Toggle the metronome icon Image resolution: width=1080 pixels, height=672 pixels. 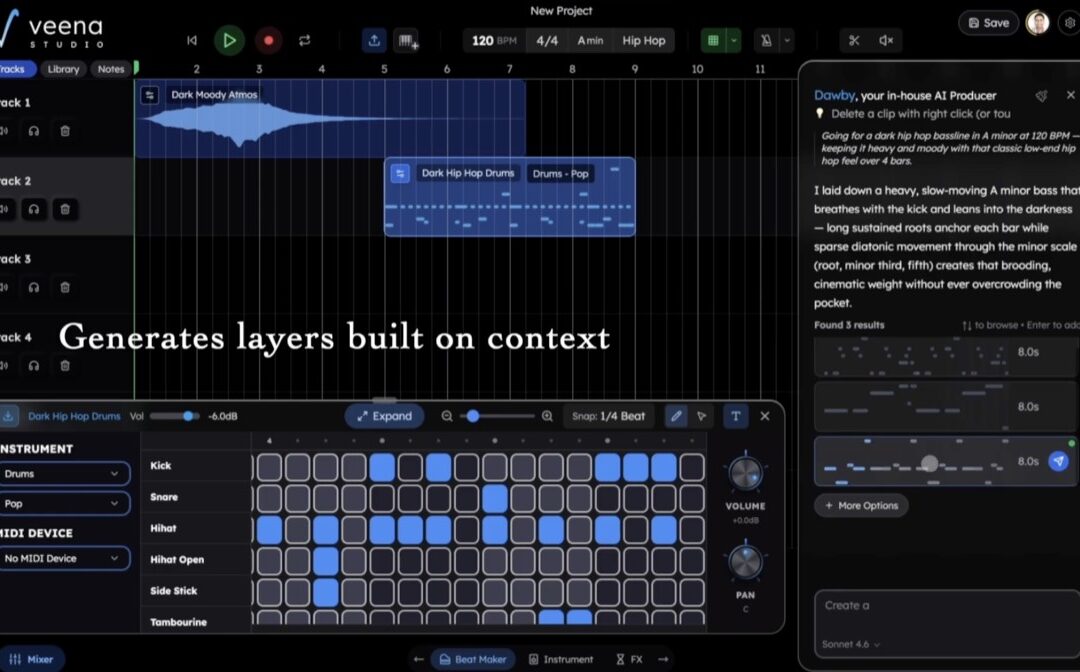tap(766, 41)
